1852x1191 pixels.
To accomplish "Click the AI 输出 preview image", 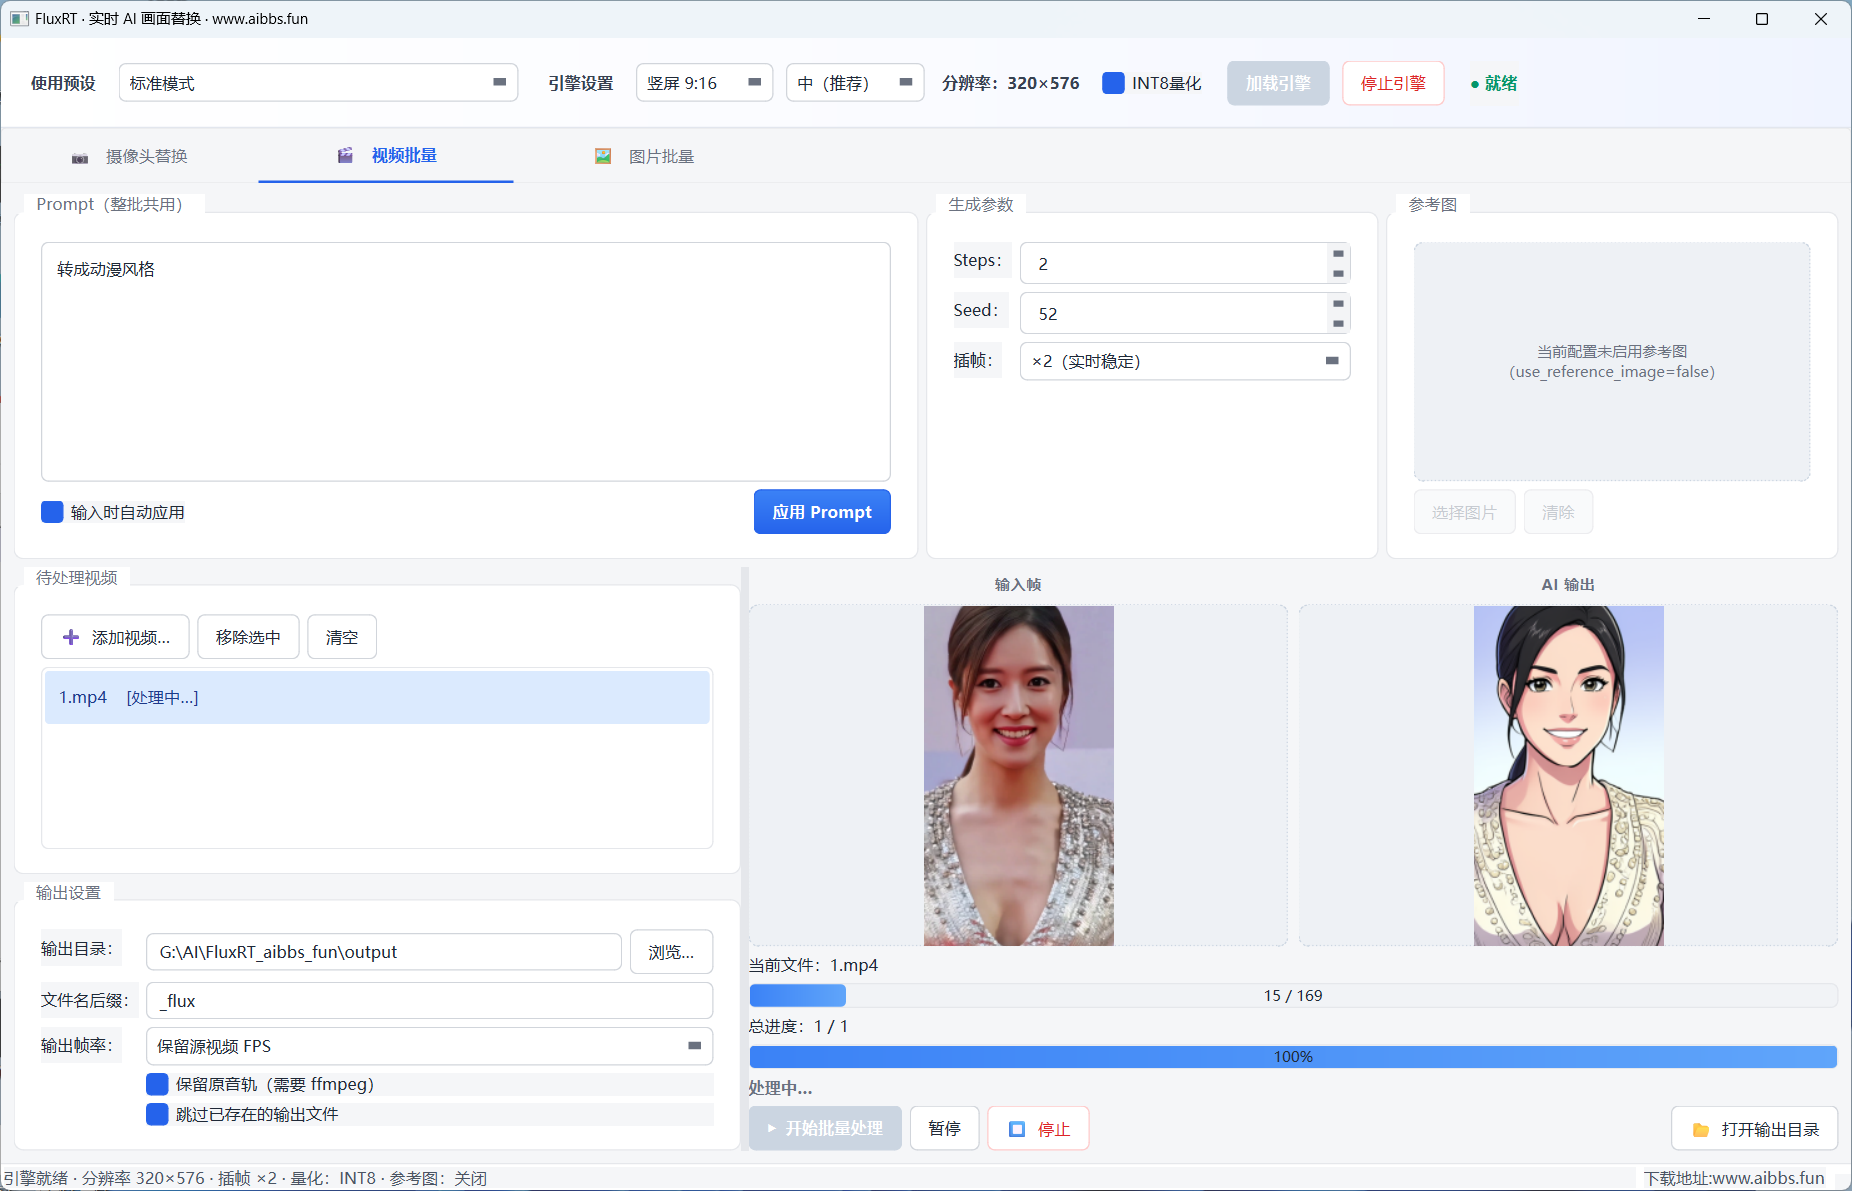I will coord(1568,776).
